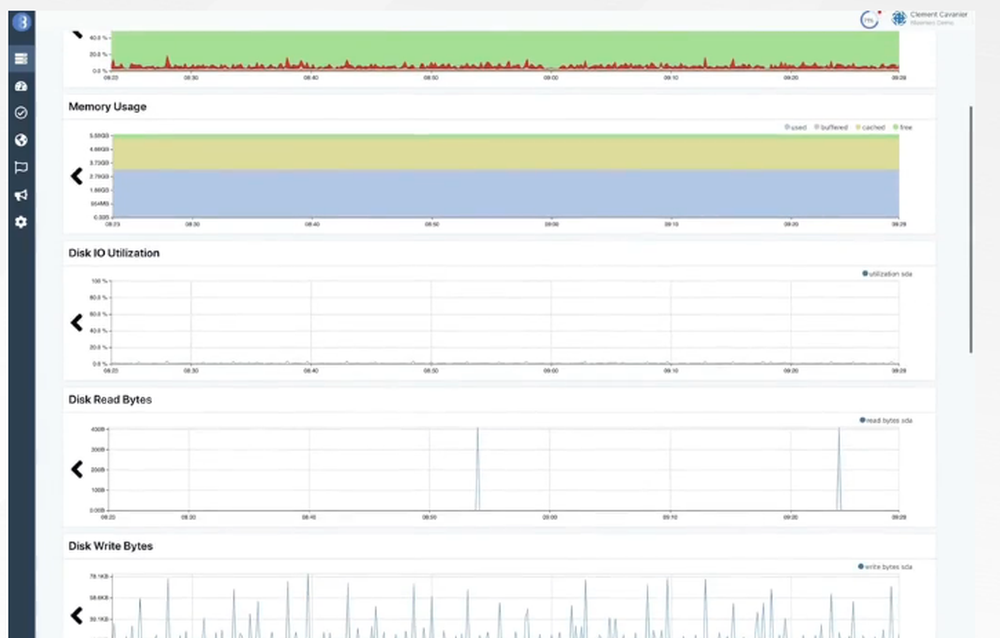Click the circular progress percentage indicator

(x=869, y=20)
